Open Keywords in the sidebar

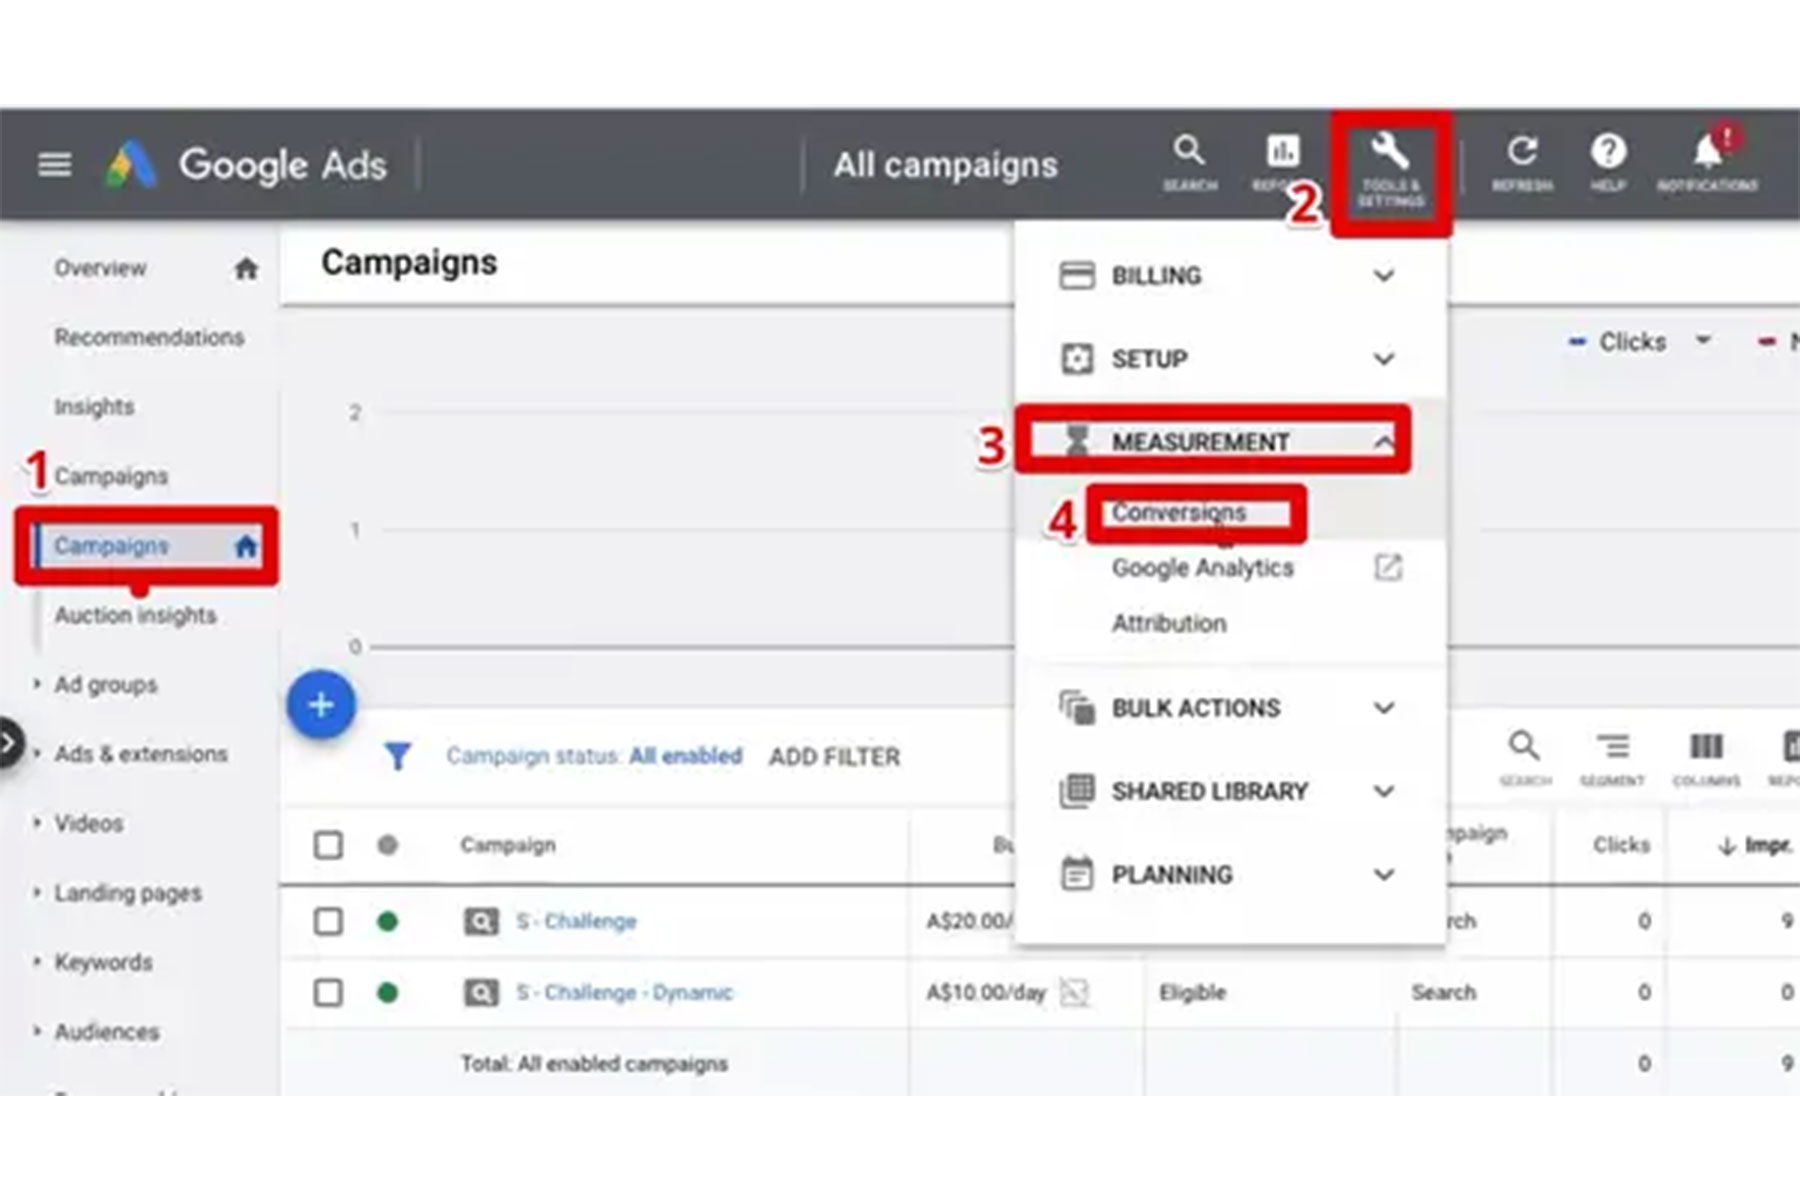[102, 962]
